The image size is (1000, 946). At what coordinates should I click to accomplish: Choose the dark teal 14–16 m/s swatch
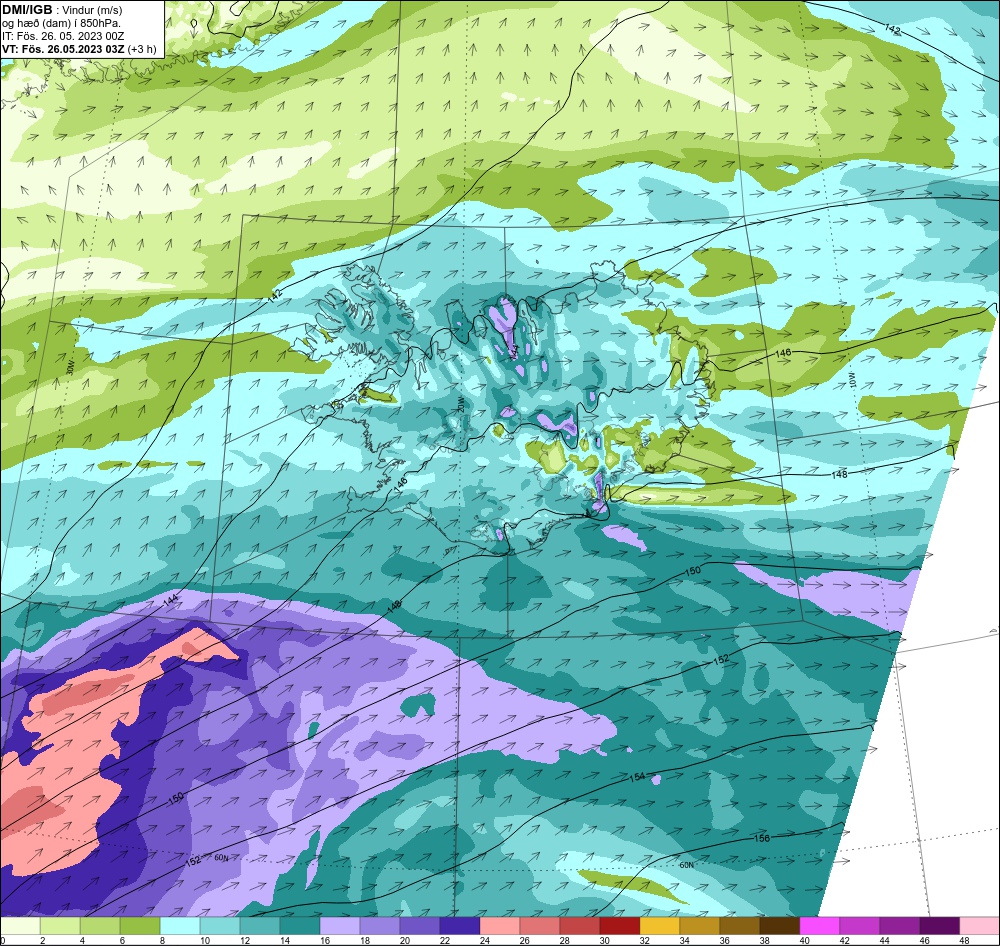(300, 926)
